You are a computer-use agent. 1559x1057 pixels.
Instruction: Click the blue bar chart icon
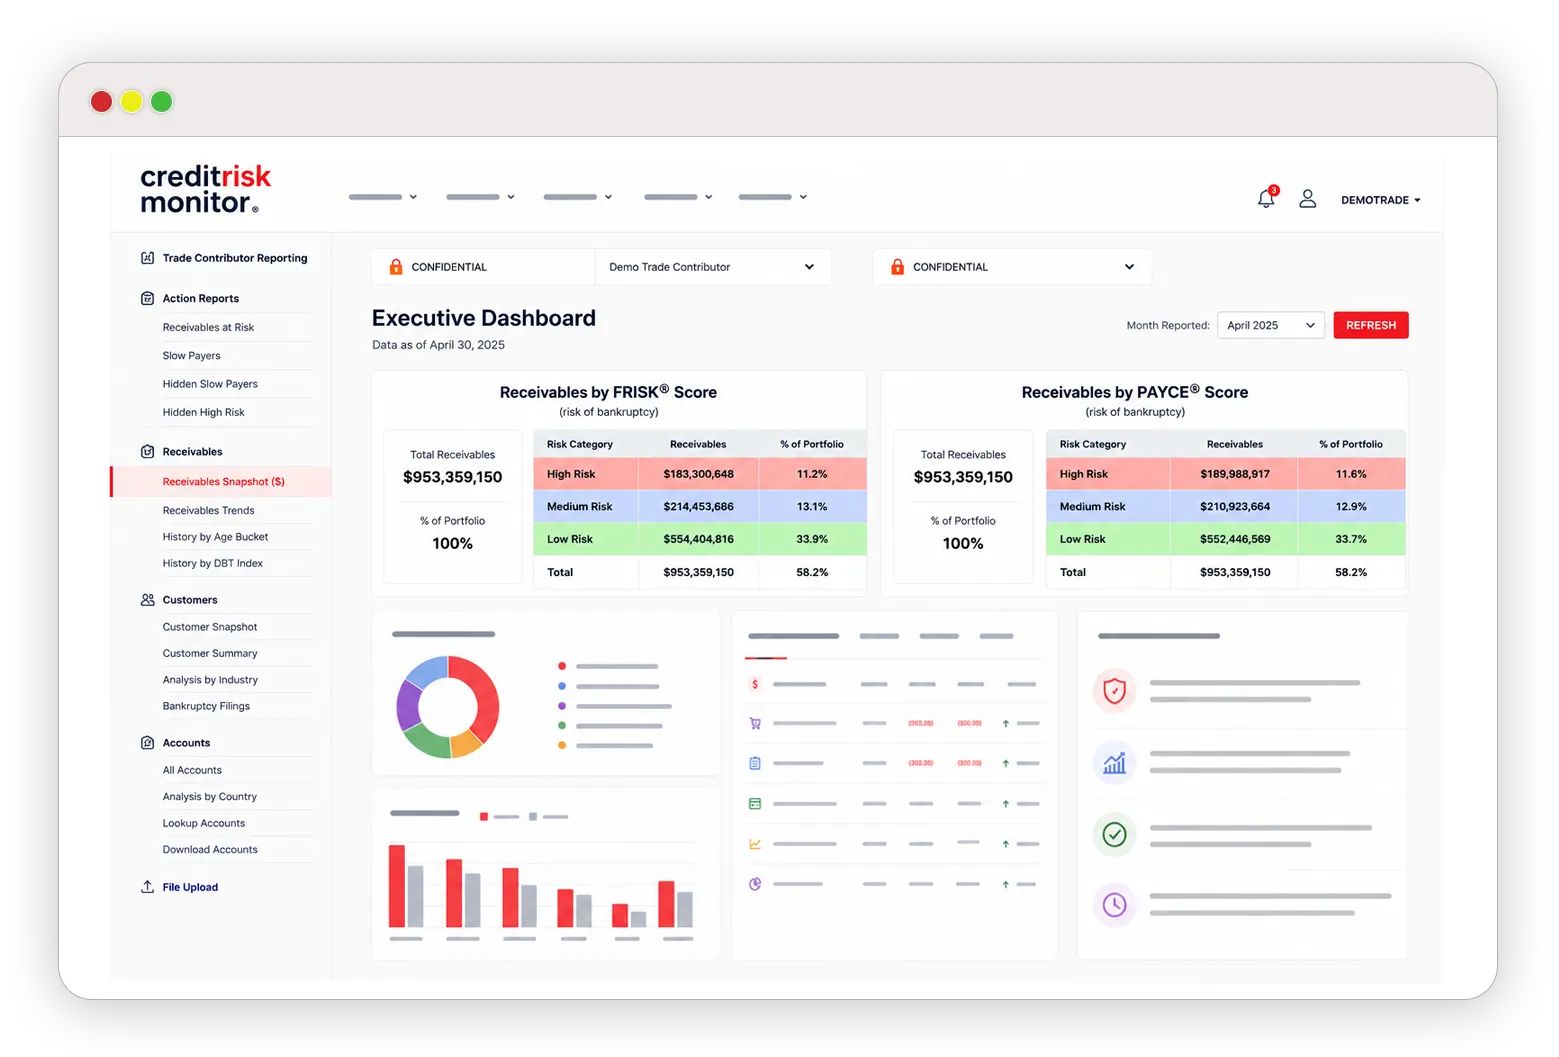1114,763
